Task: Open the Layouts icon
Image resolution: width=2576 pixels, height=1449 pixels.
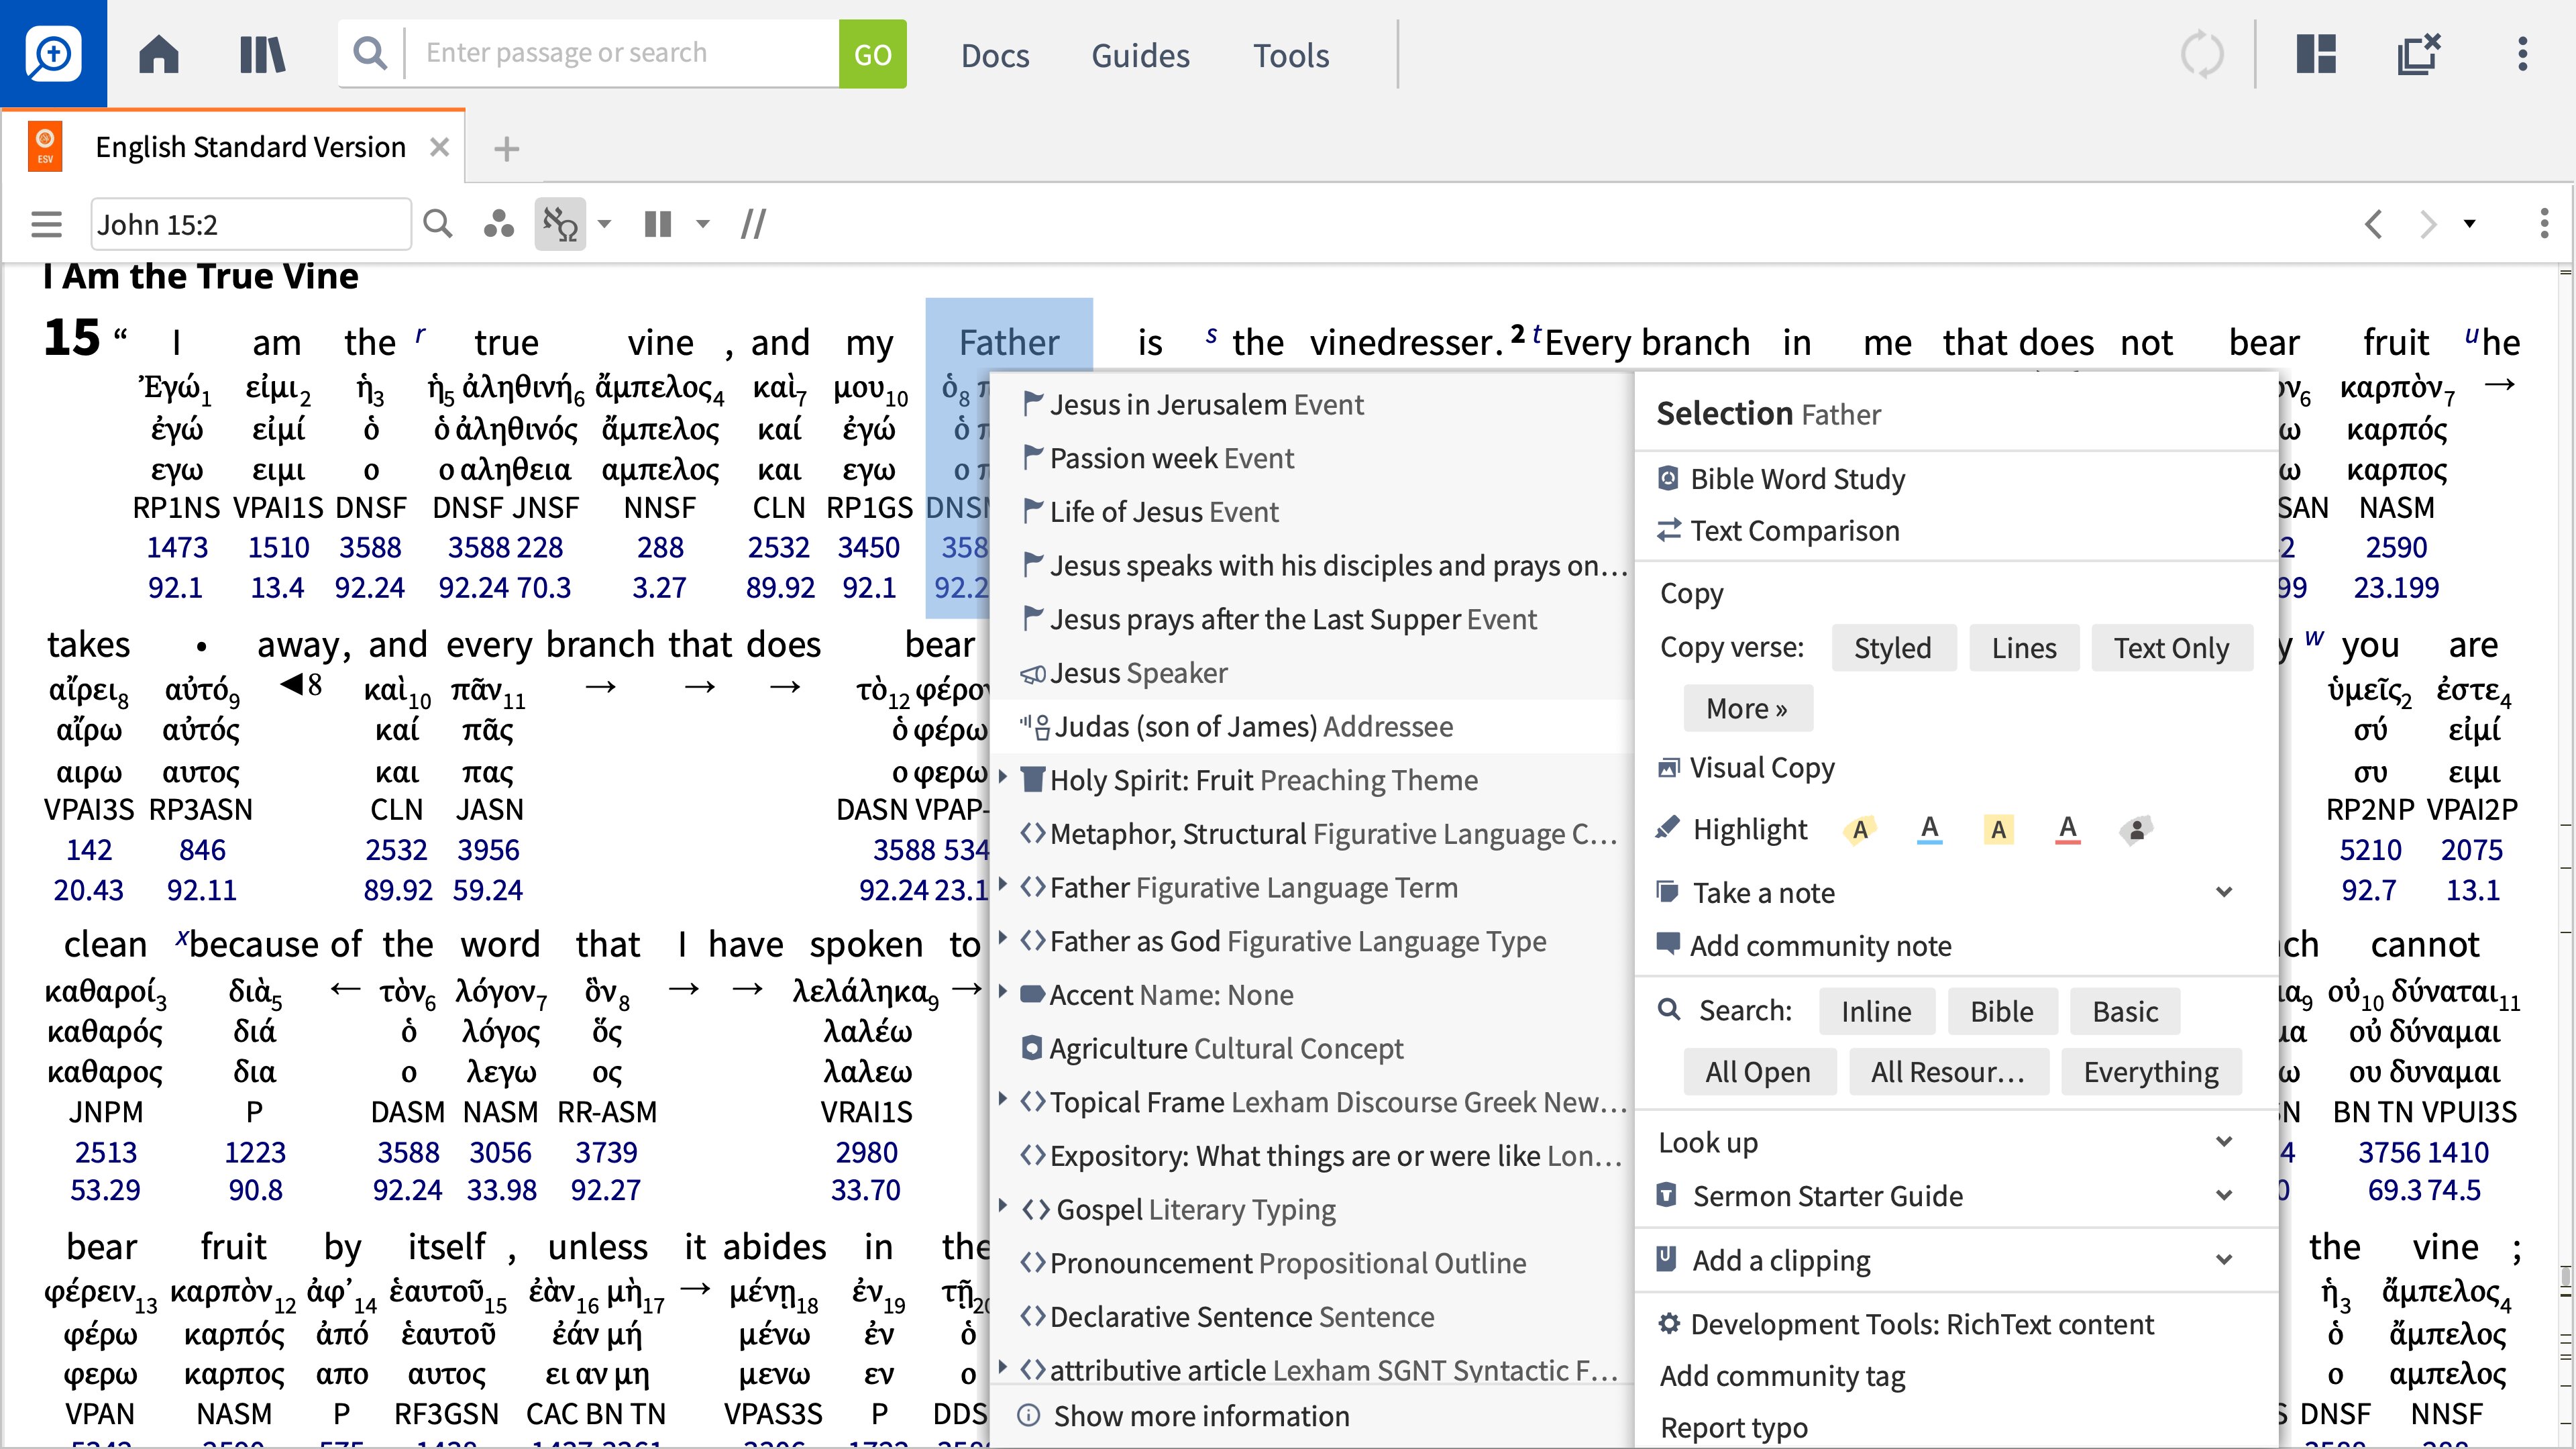Action: point(2316,54)
